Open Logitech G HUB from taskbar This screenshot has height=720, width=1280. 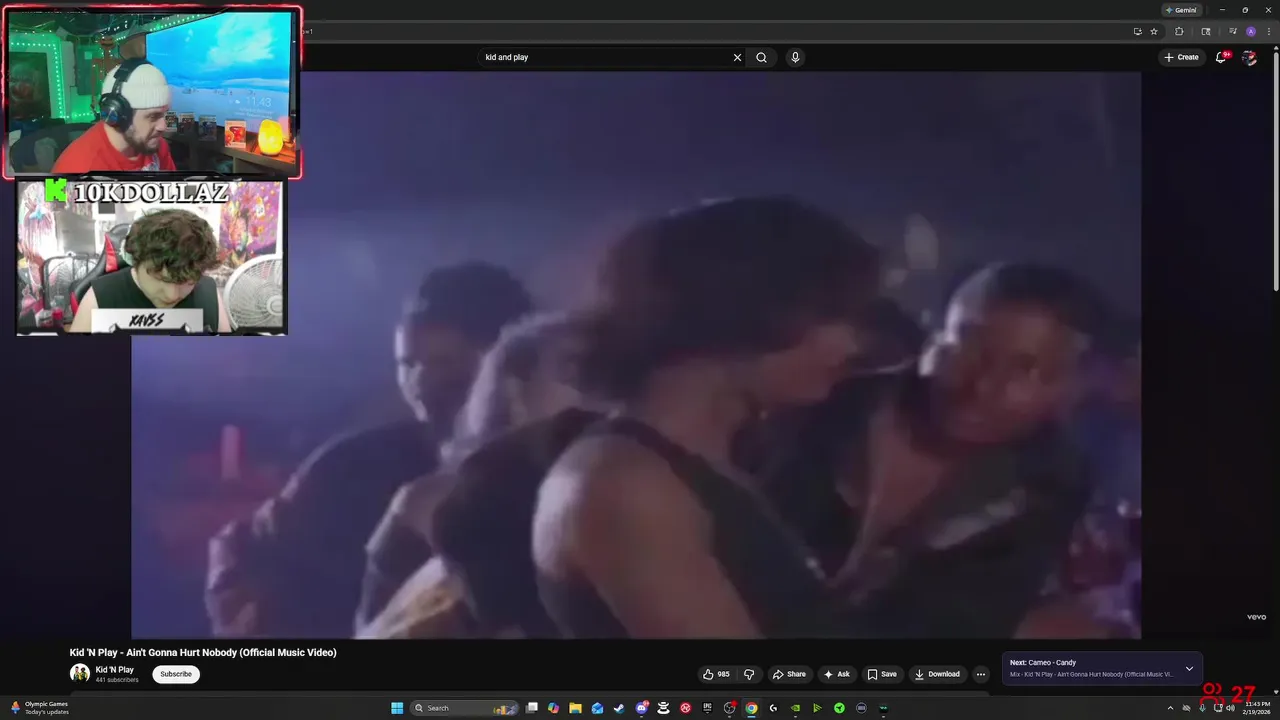pos(773,708)
